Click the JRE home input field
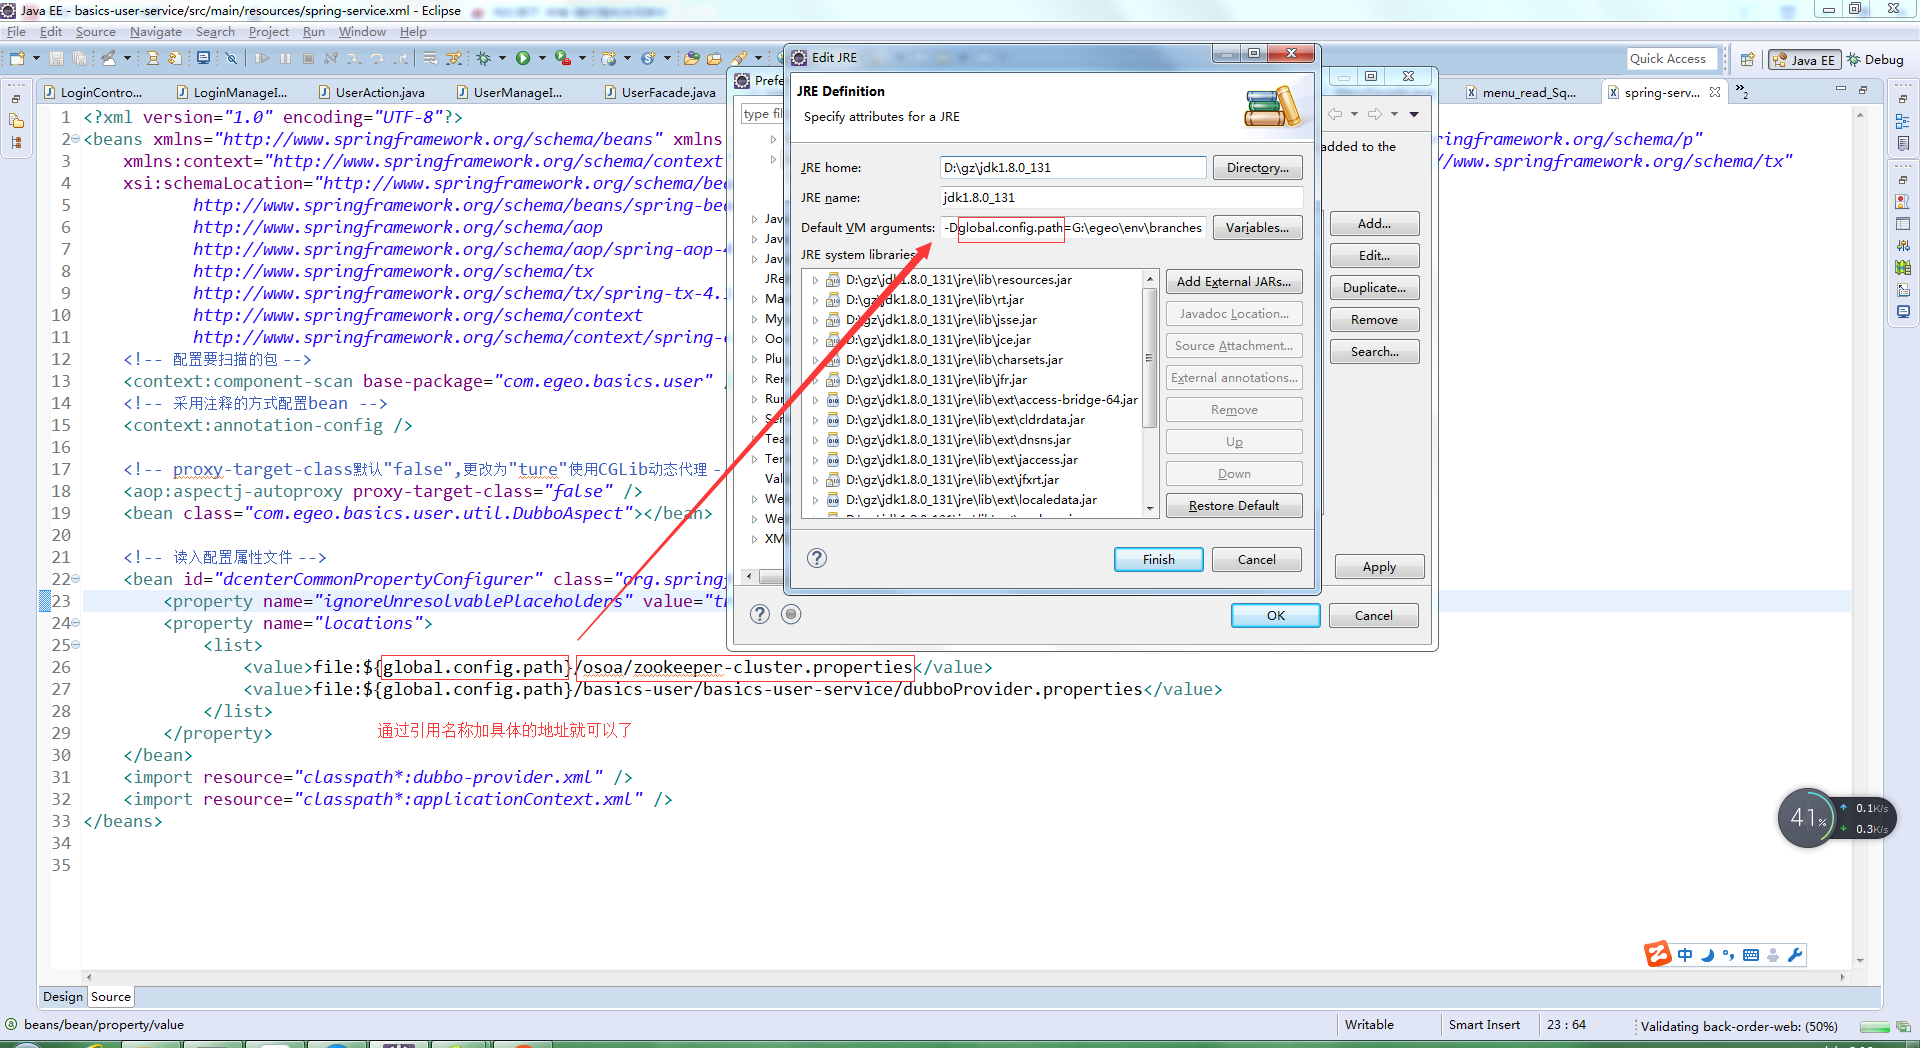The image size is (1920, 1048). tap(1072, 167)
